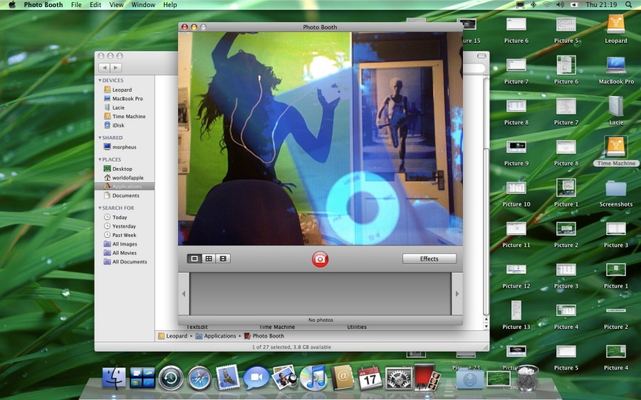The image size is (641, 400).
Task: Launch iPhoto from the Dock
Action: point(285,377)
